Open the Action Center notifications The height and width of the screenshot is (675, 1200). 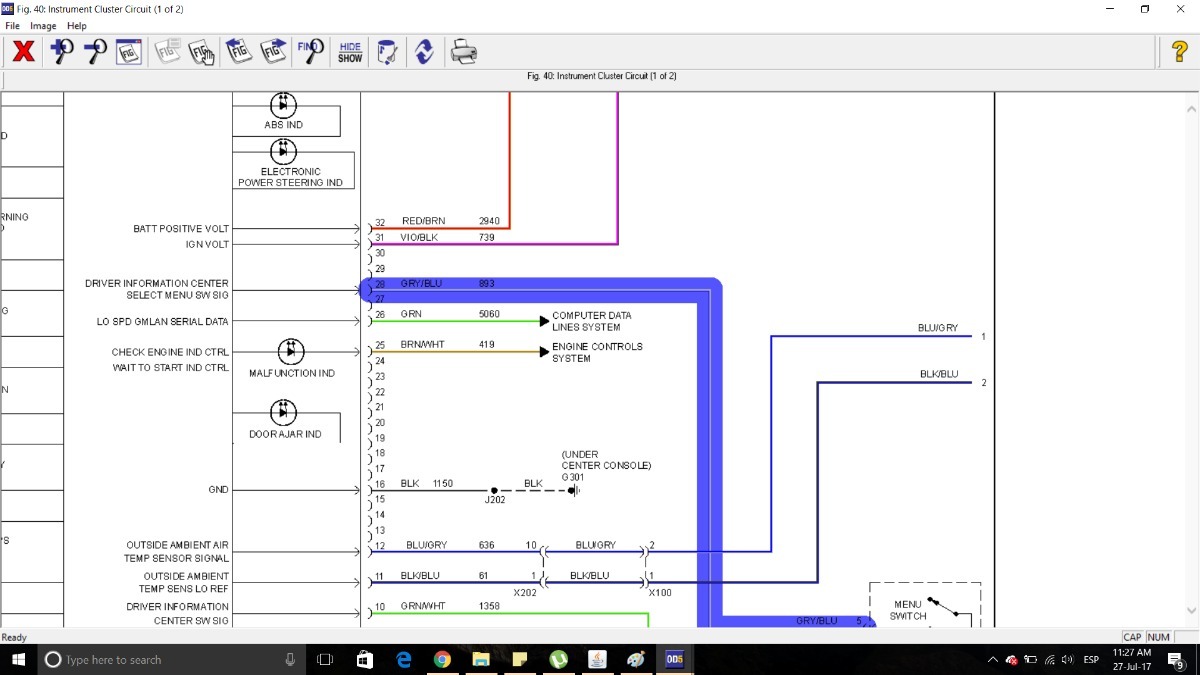1176,660
